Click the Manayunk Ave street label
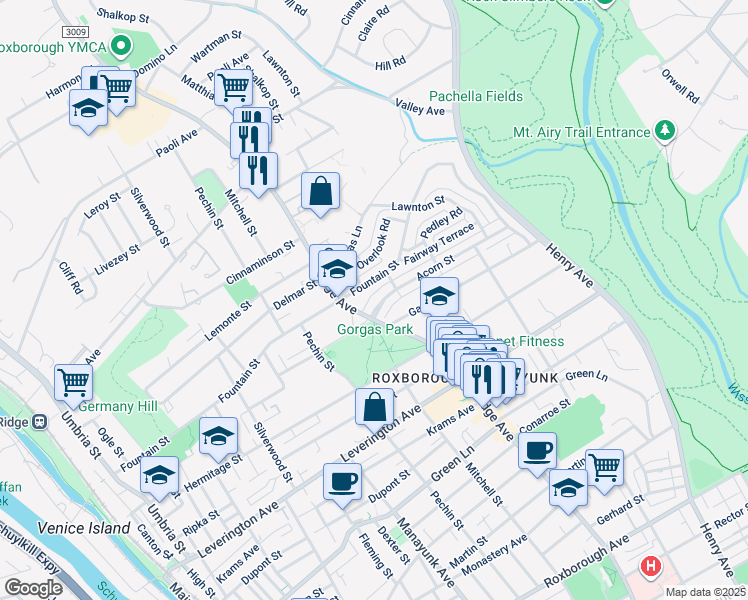Viewport: 748px width, 600px height. click(x=426, y=552)
